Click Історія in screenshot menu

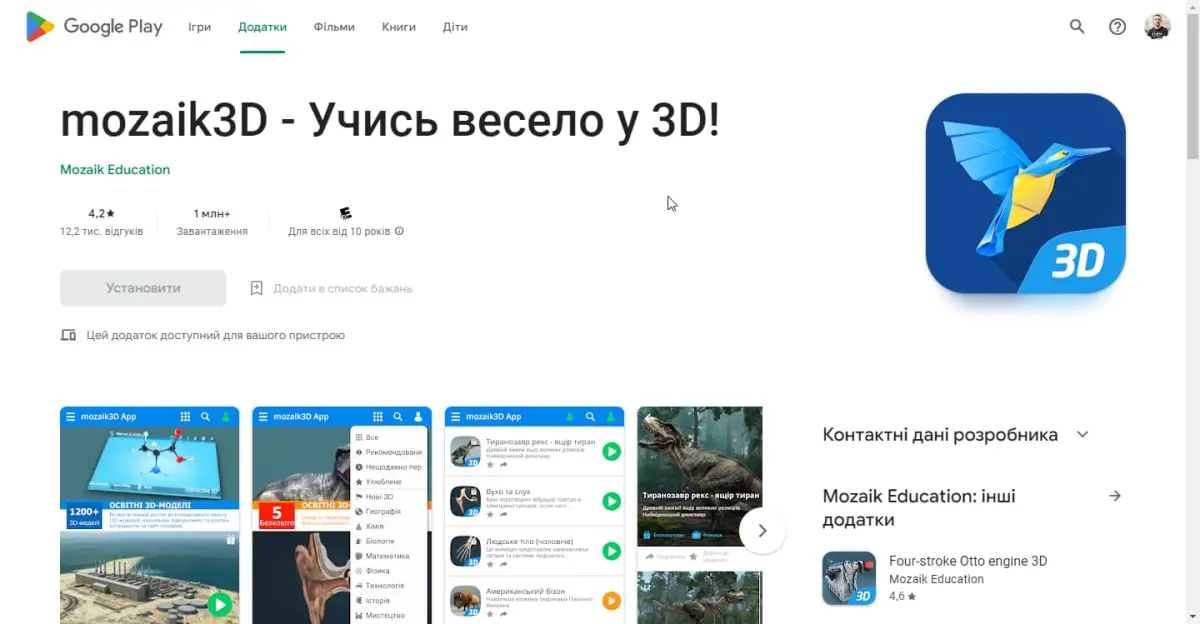377,600
